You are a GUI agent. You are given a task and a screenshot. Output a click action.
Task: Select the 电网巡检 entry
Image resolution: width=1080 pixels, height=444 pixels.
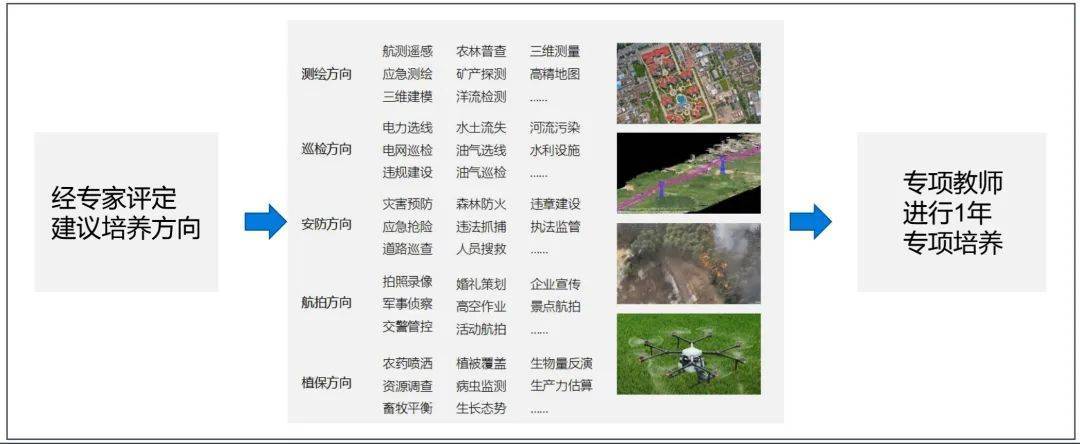click(408, 150)
